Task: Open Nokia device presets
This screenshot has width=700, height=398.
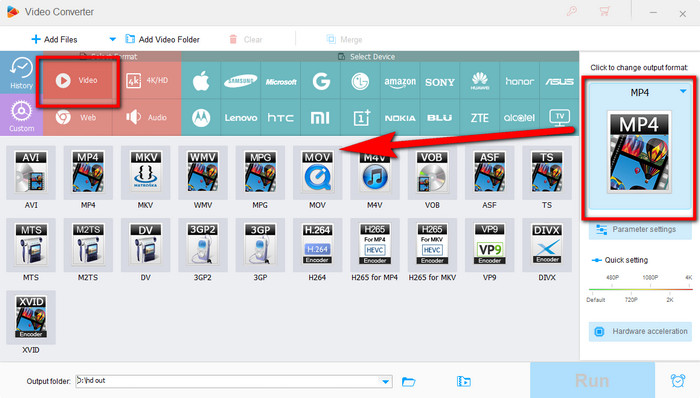Action: coord(400,118)
